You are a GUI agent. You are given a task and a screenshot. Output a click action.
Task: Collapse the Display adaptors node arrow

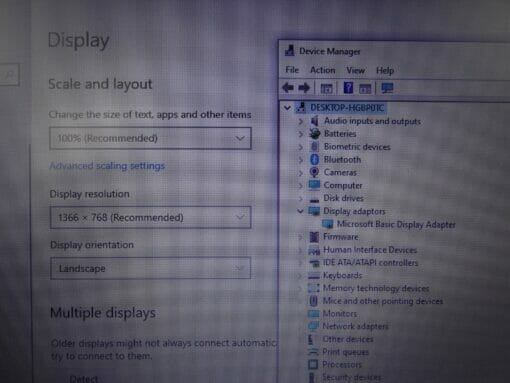coord(300,211)
